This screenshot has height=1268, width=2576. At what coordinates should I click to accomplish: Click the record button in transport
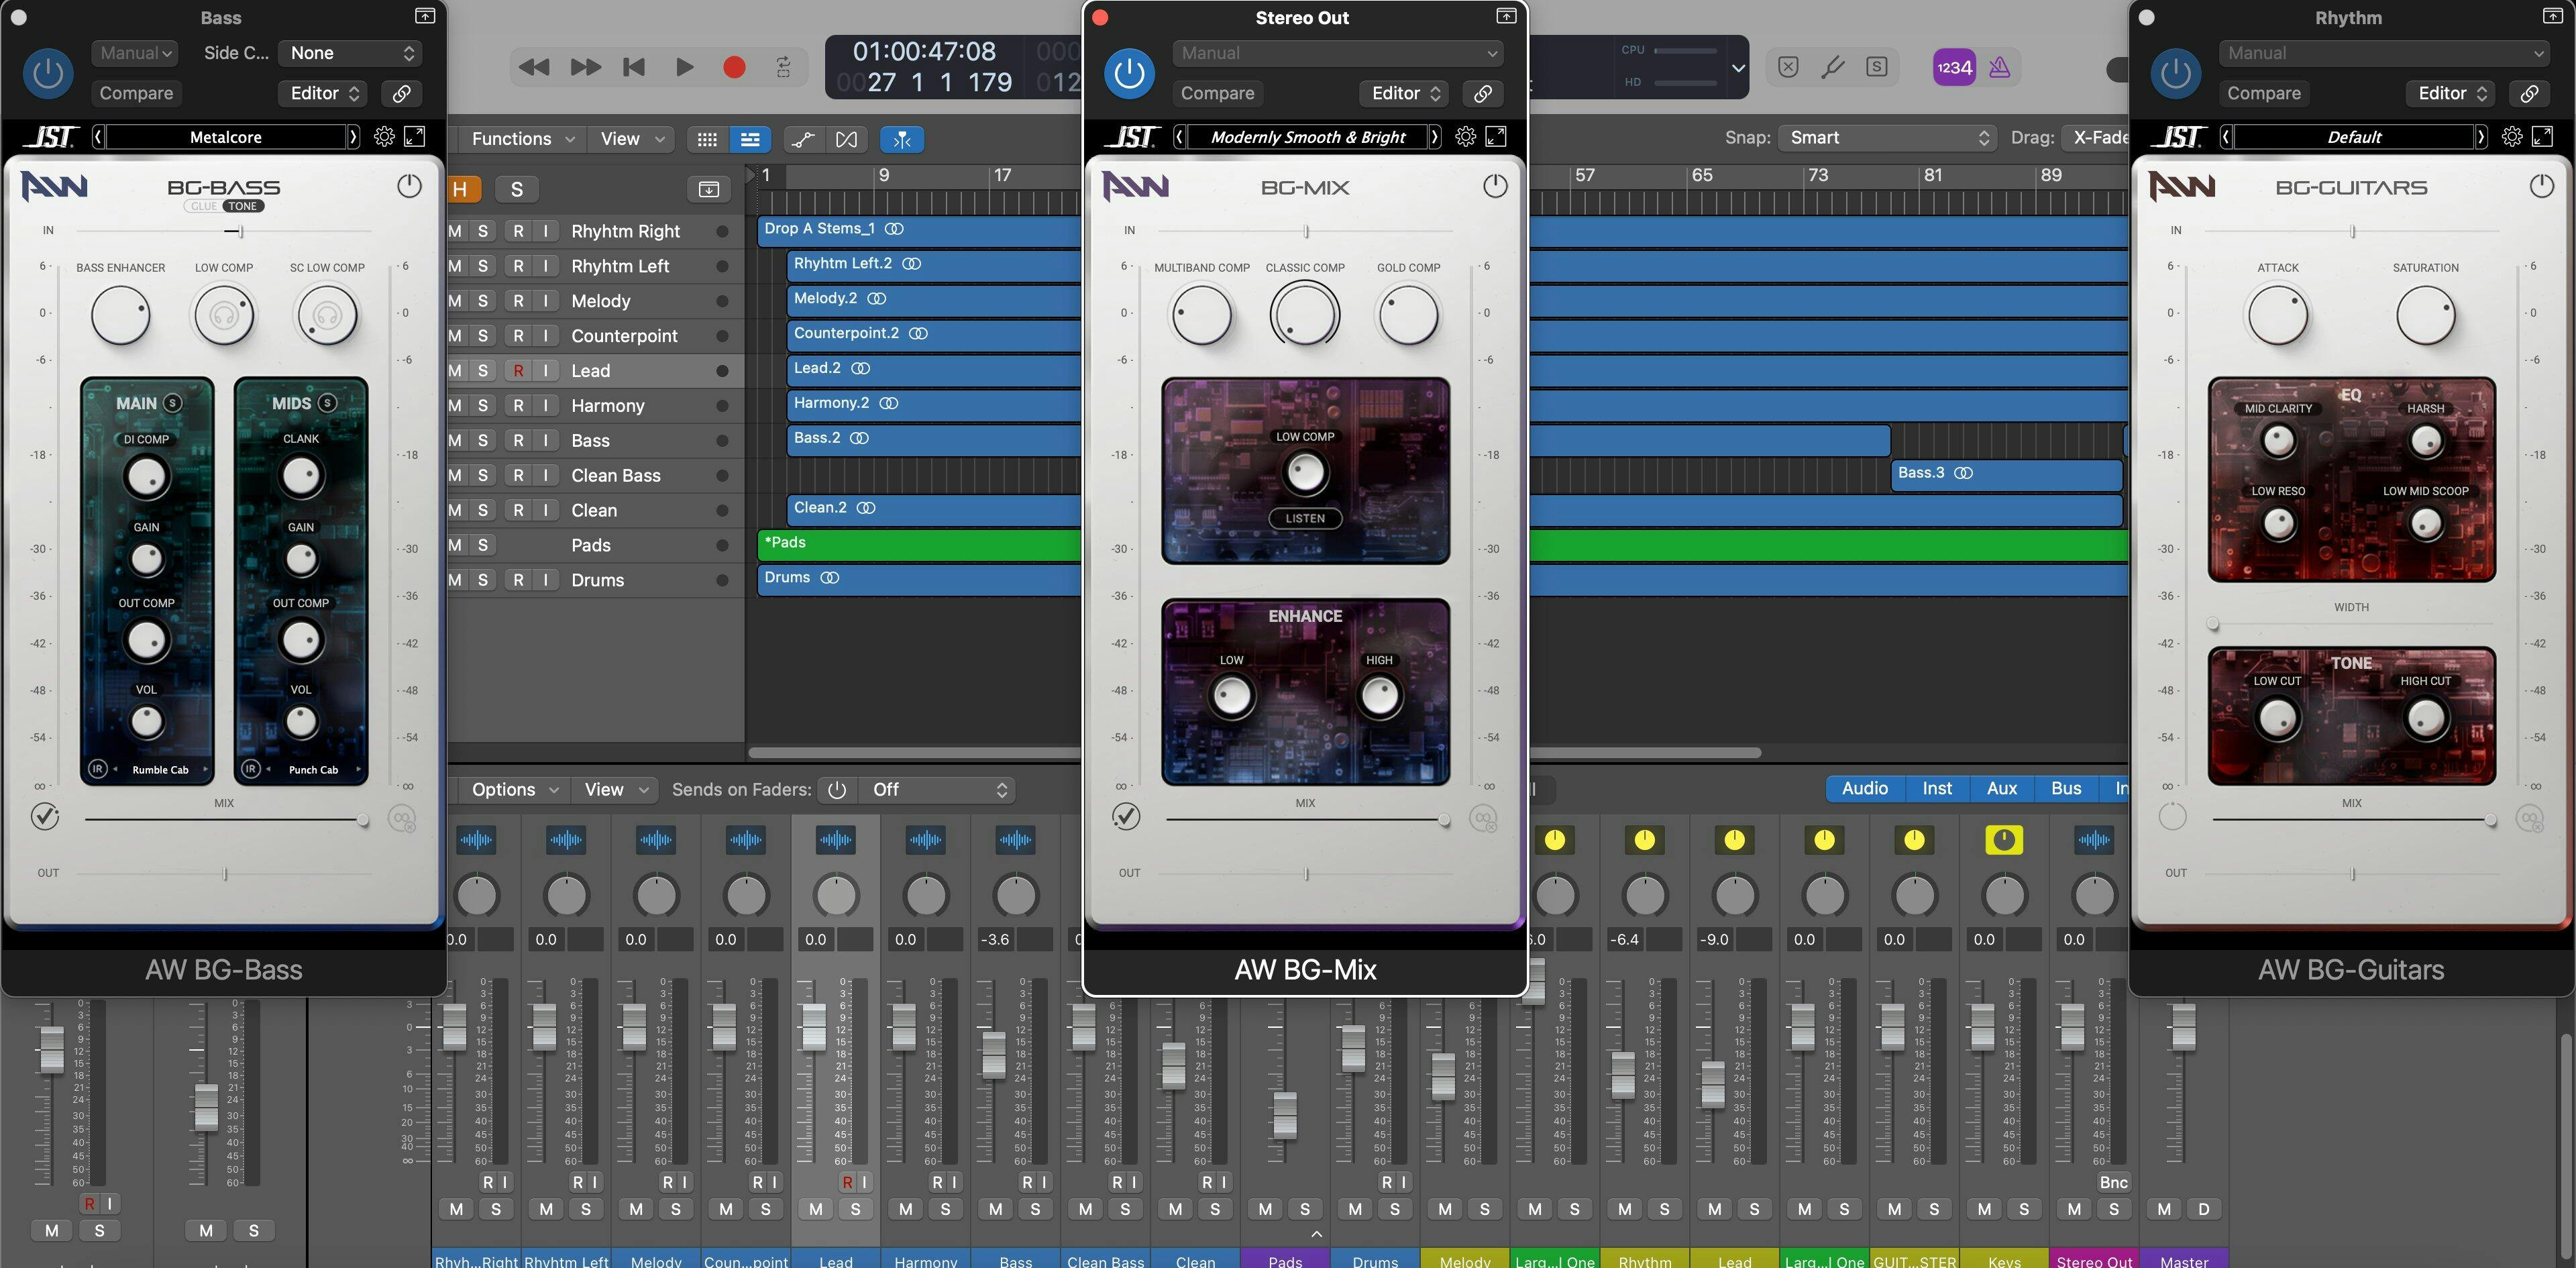coord(734,67)
